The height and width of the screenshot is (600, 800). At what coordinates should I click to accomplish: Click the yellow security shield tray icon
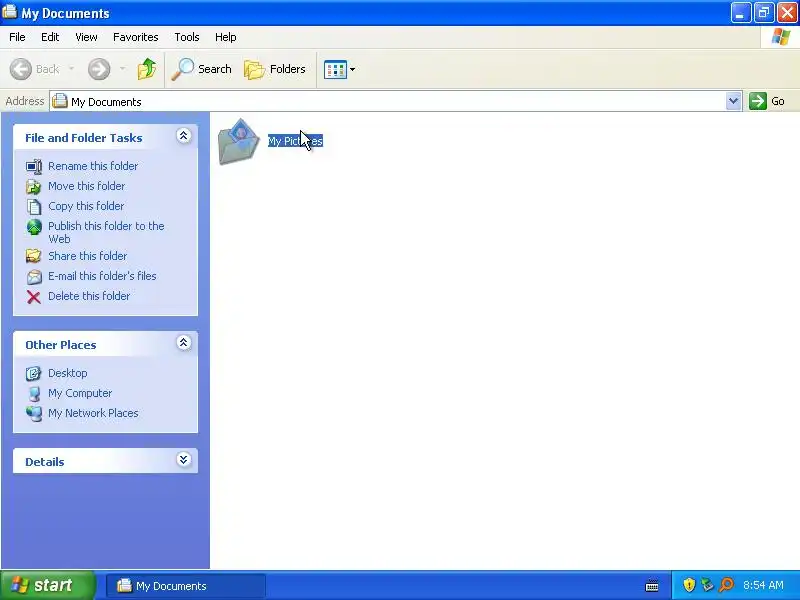point(689,585)
